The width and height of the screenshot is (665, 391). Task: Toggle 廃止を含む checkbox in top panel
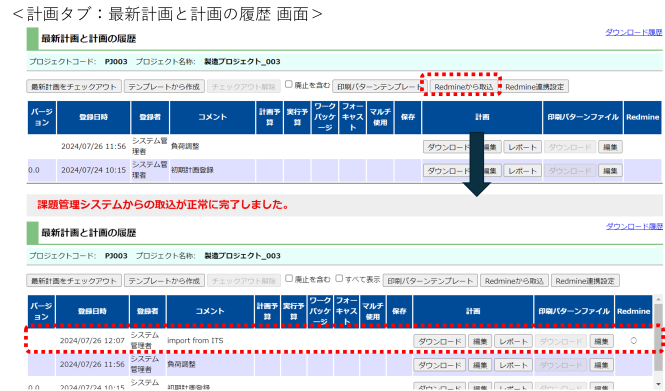pyautogui.click(x=289, y=84)
